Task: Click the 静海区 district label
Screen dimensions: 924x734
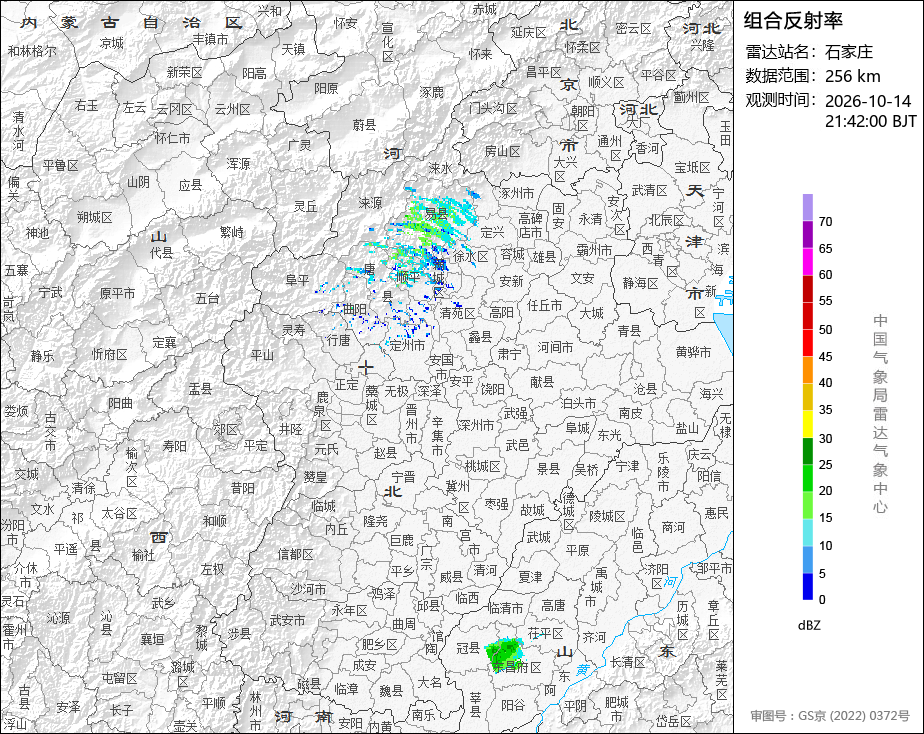Action: click(x=641, y=284)
